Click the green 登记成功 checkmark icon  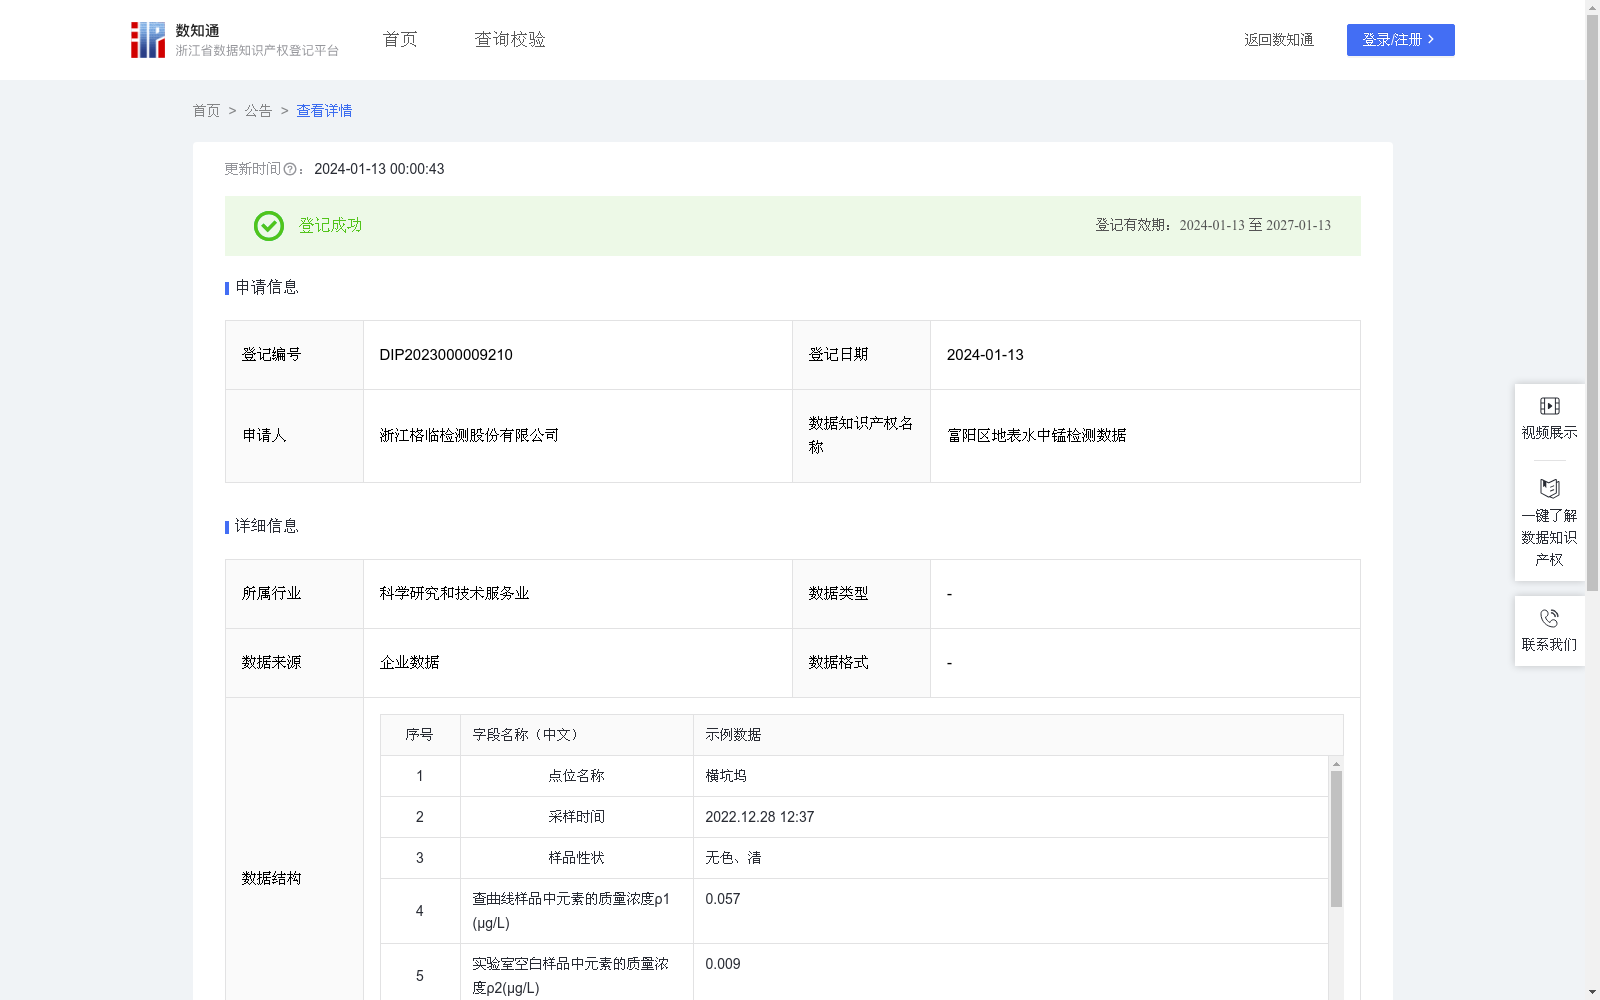(x=268, y=226)
